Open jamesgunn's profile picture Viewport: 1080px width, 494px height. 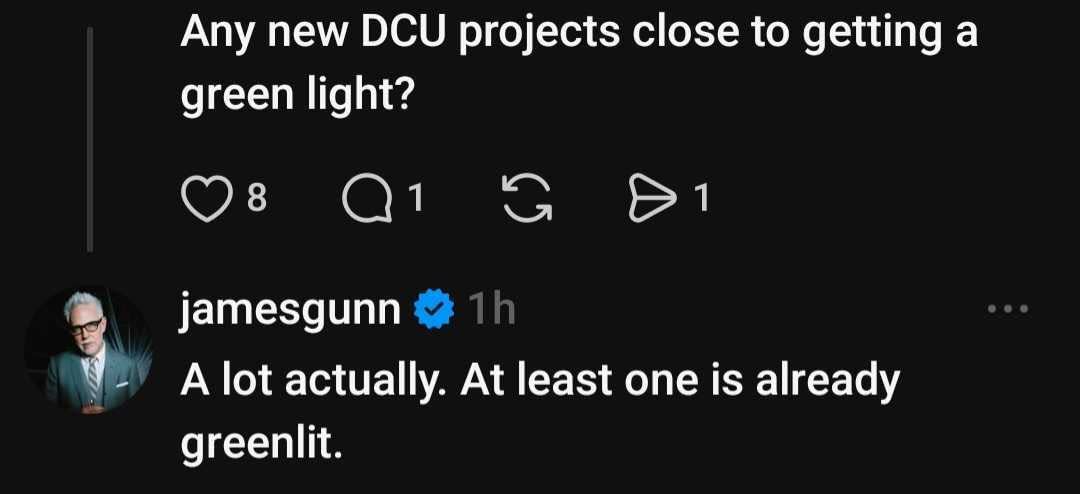click(88, 350)
